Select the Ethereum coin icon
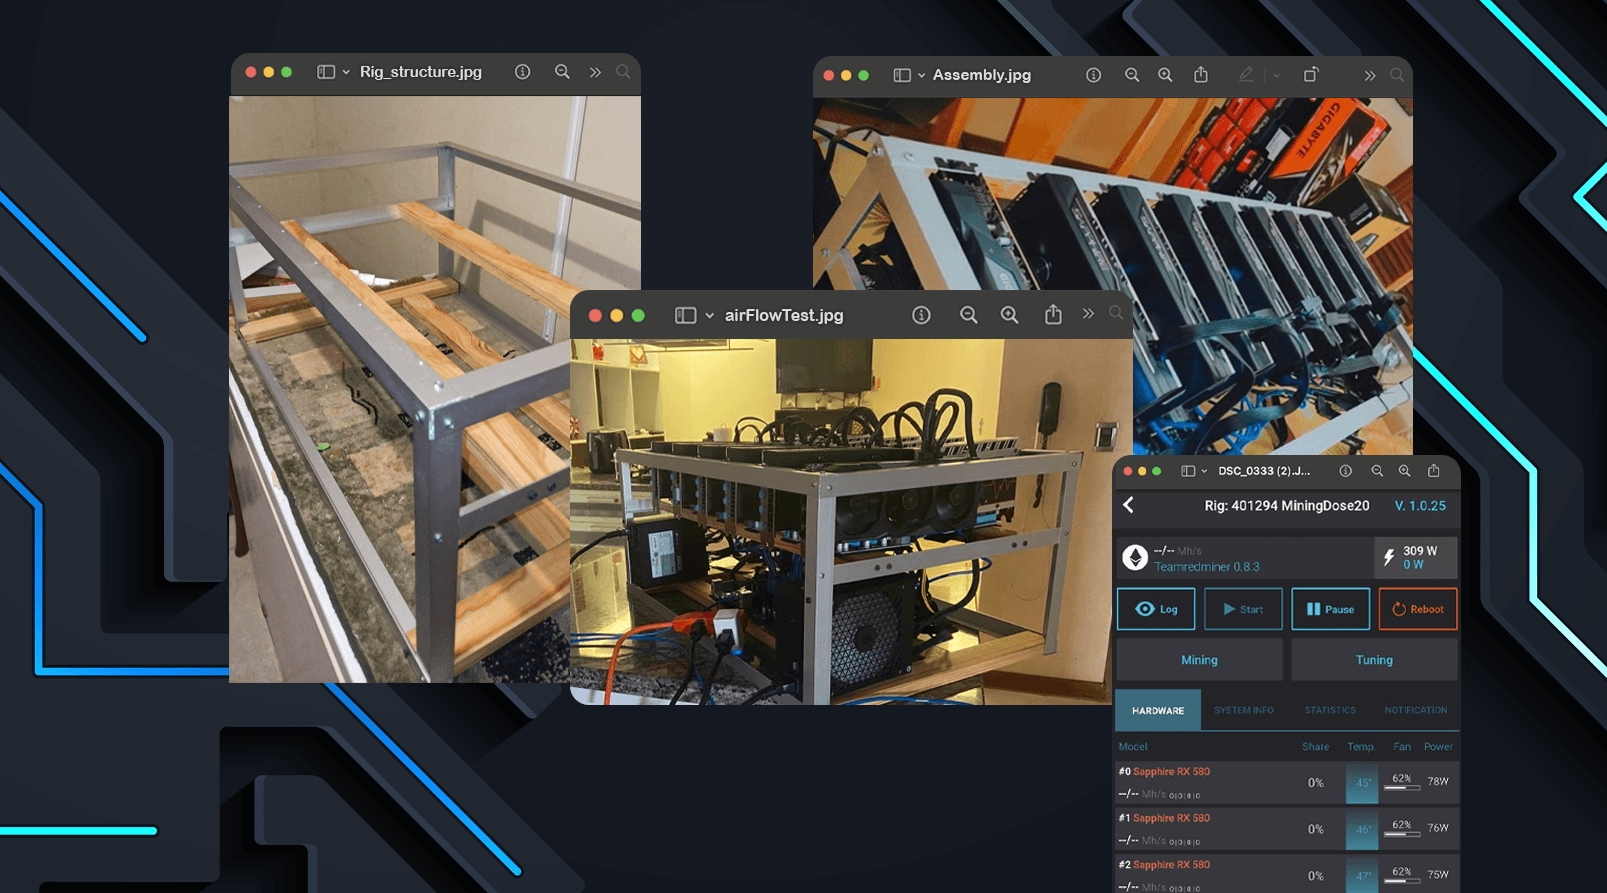Image resolution: width=1607 pixels, height=893 pixels. 1134,557
